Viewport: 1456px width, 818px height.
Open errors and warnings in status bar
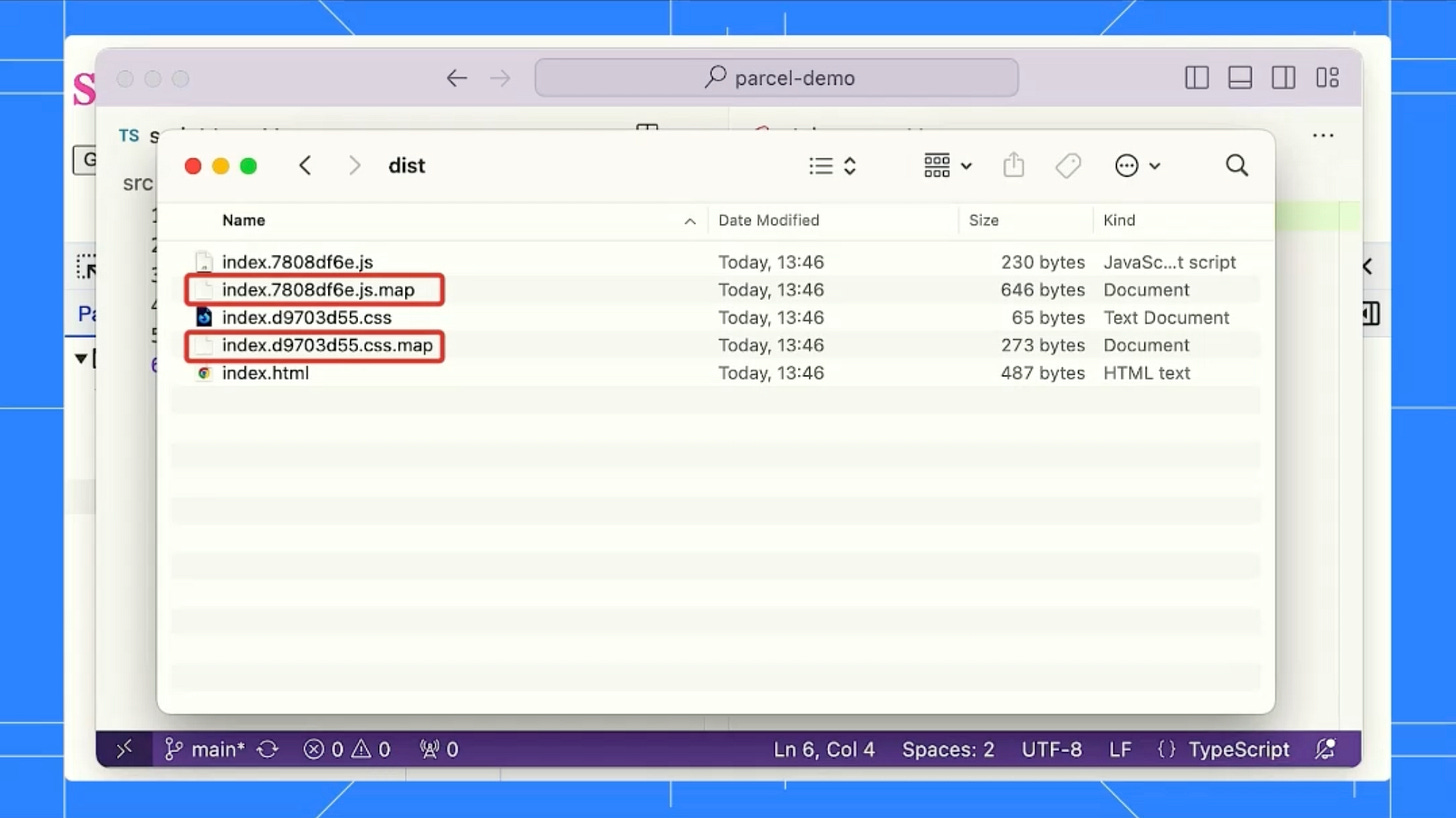tap(347, 749)
